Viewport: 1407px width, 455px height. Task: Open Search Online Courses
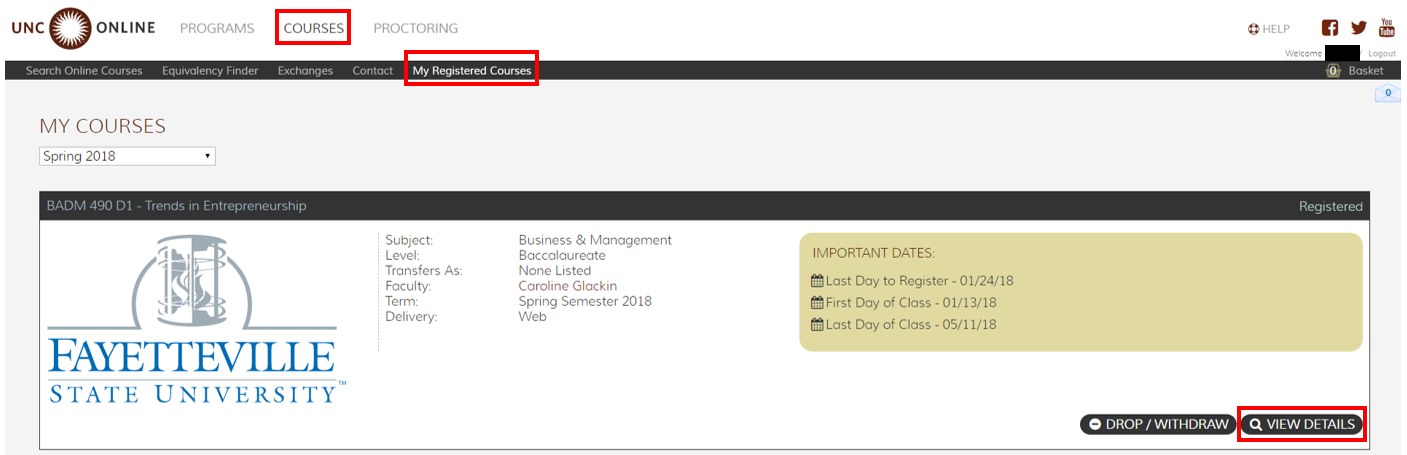84,71
